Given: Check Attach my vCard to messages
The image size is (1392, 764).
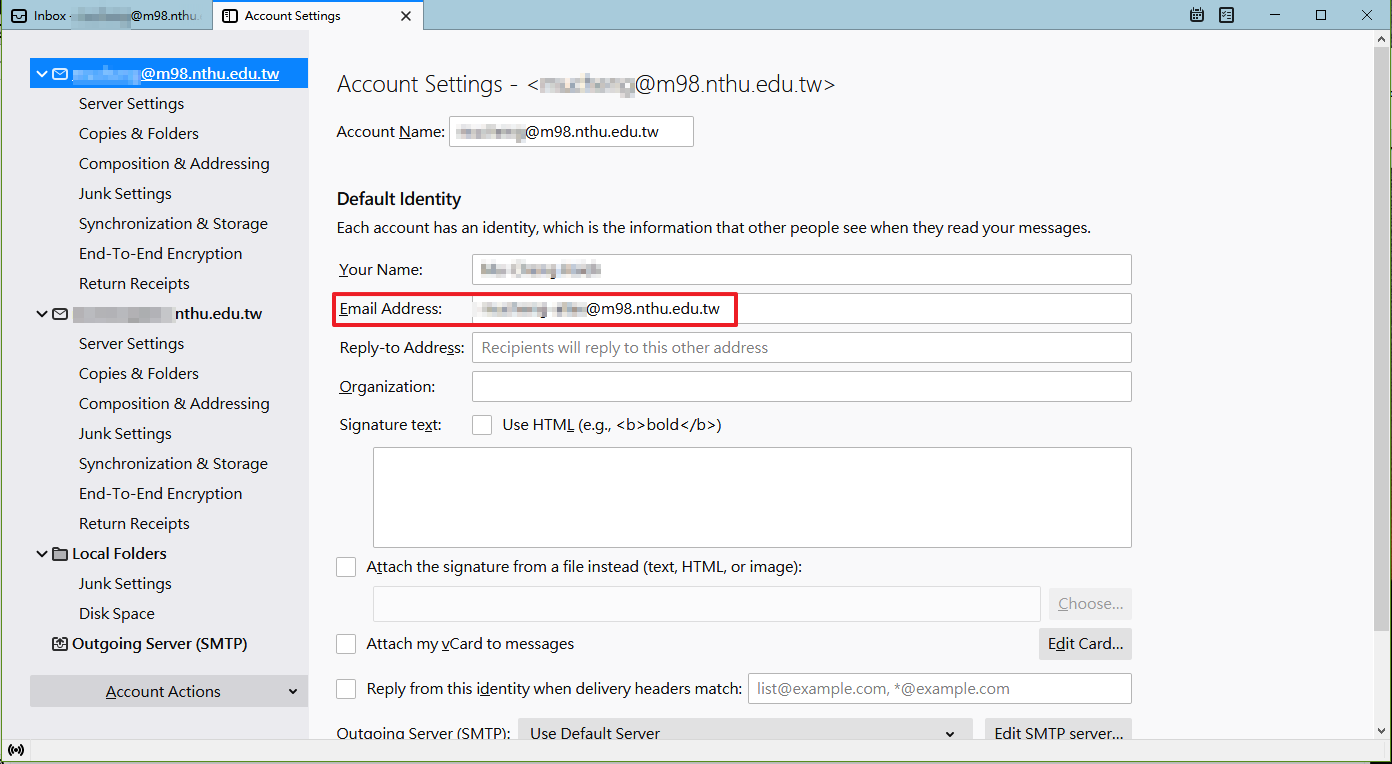Looking at the screenshot, I should 346,644.
